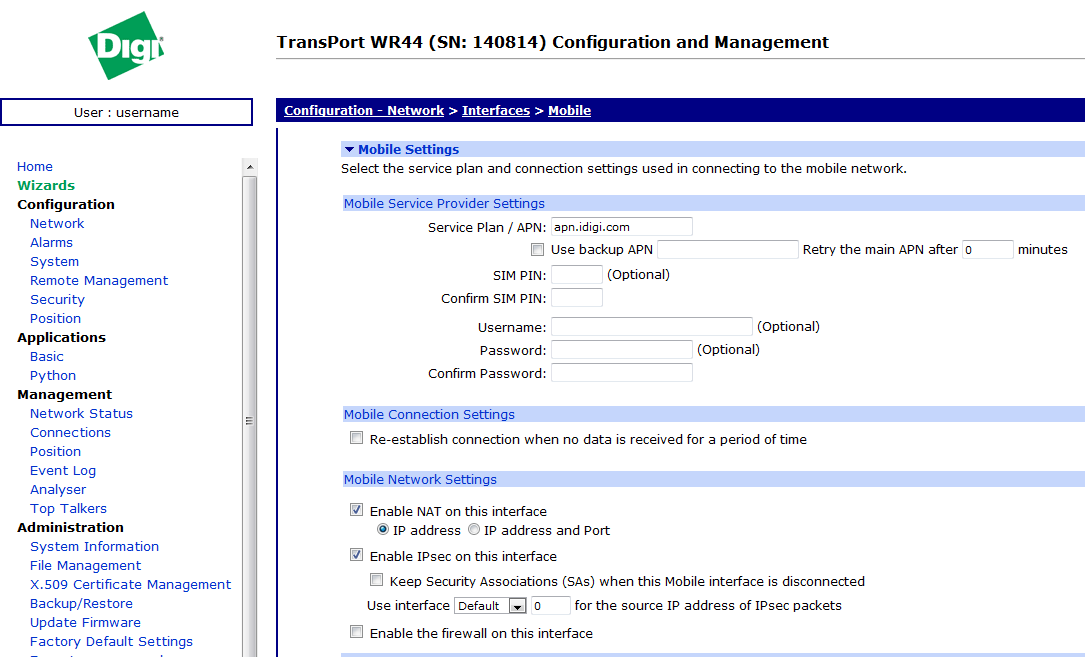The width and height of the screenshot is (1085, 657).
Task: Check Keep Security Associations option
Action: tap(377, 581)
